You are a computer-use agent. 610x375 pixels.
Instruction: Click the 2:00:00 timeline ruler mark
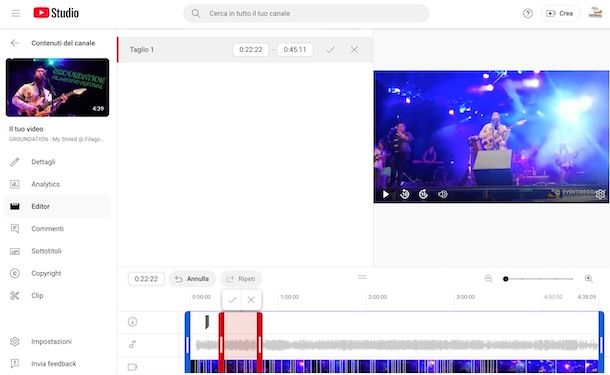(377, 297)
